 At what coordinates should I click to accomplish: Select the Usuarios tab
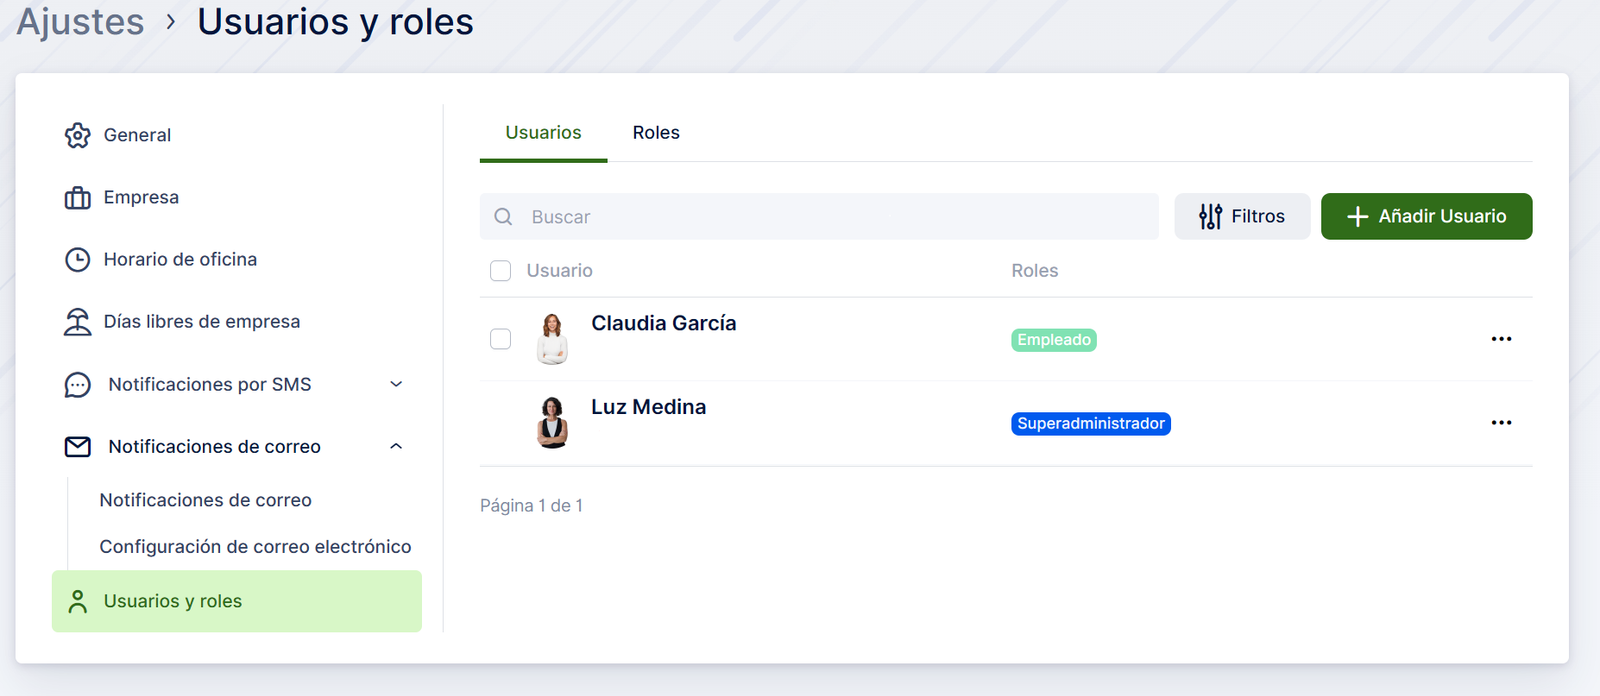(543, 133)
